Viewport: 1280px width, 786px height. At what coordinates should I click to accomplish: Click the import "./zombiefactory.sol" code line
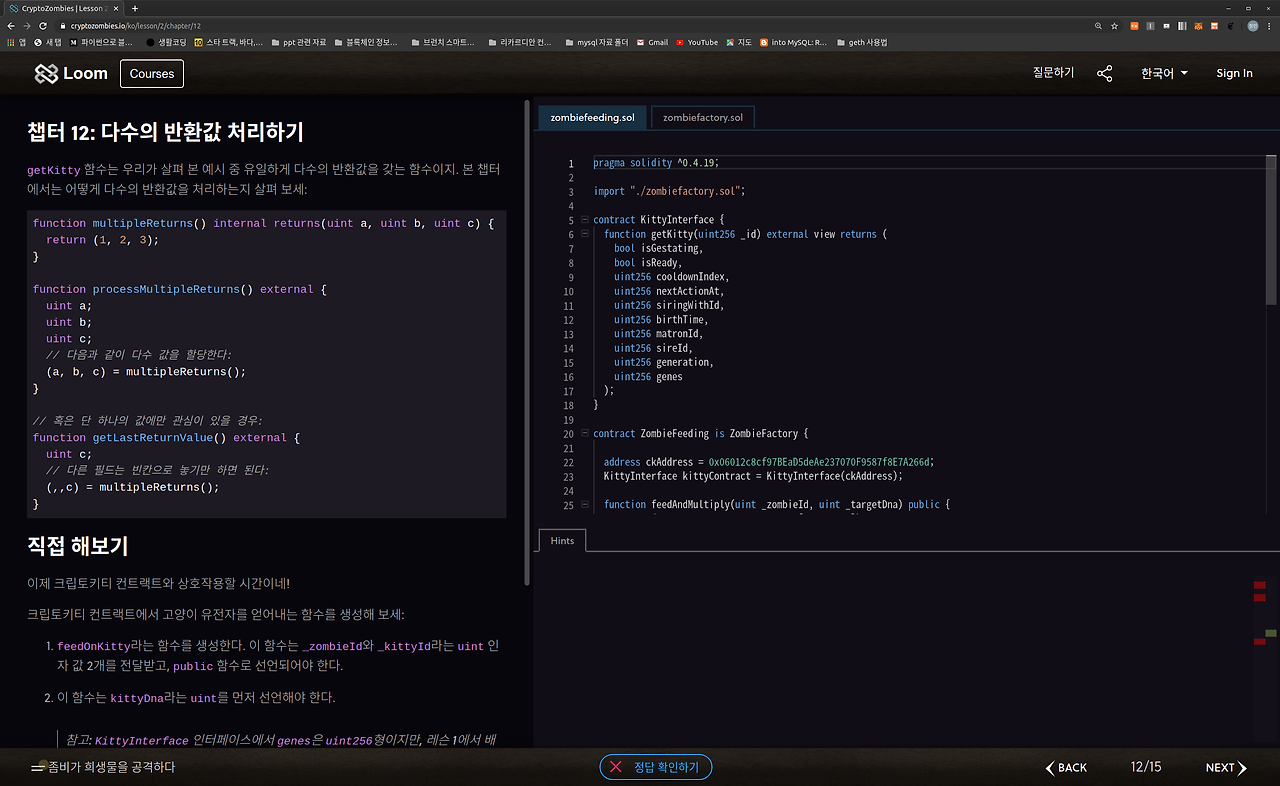[669, 191]
